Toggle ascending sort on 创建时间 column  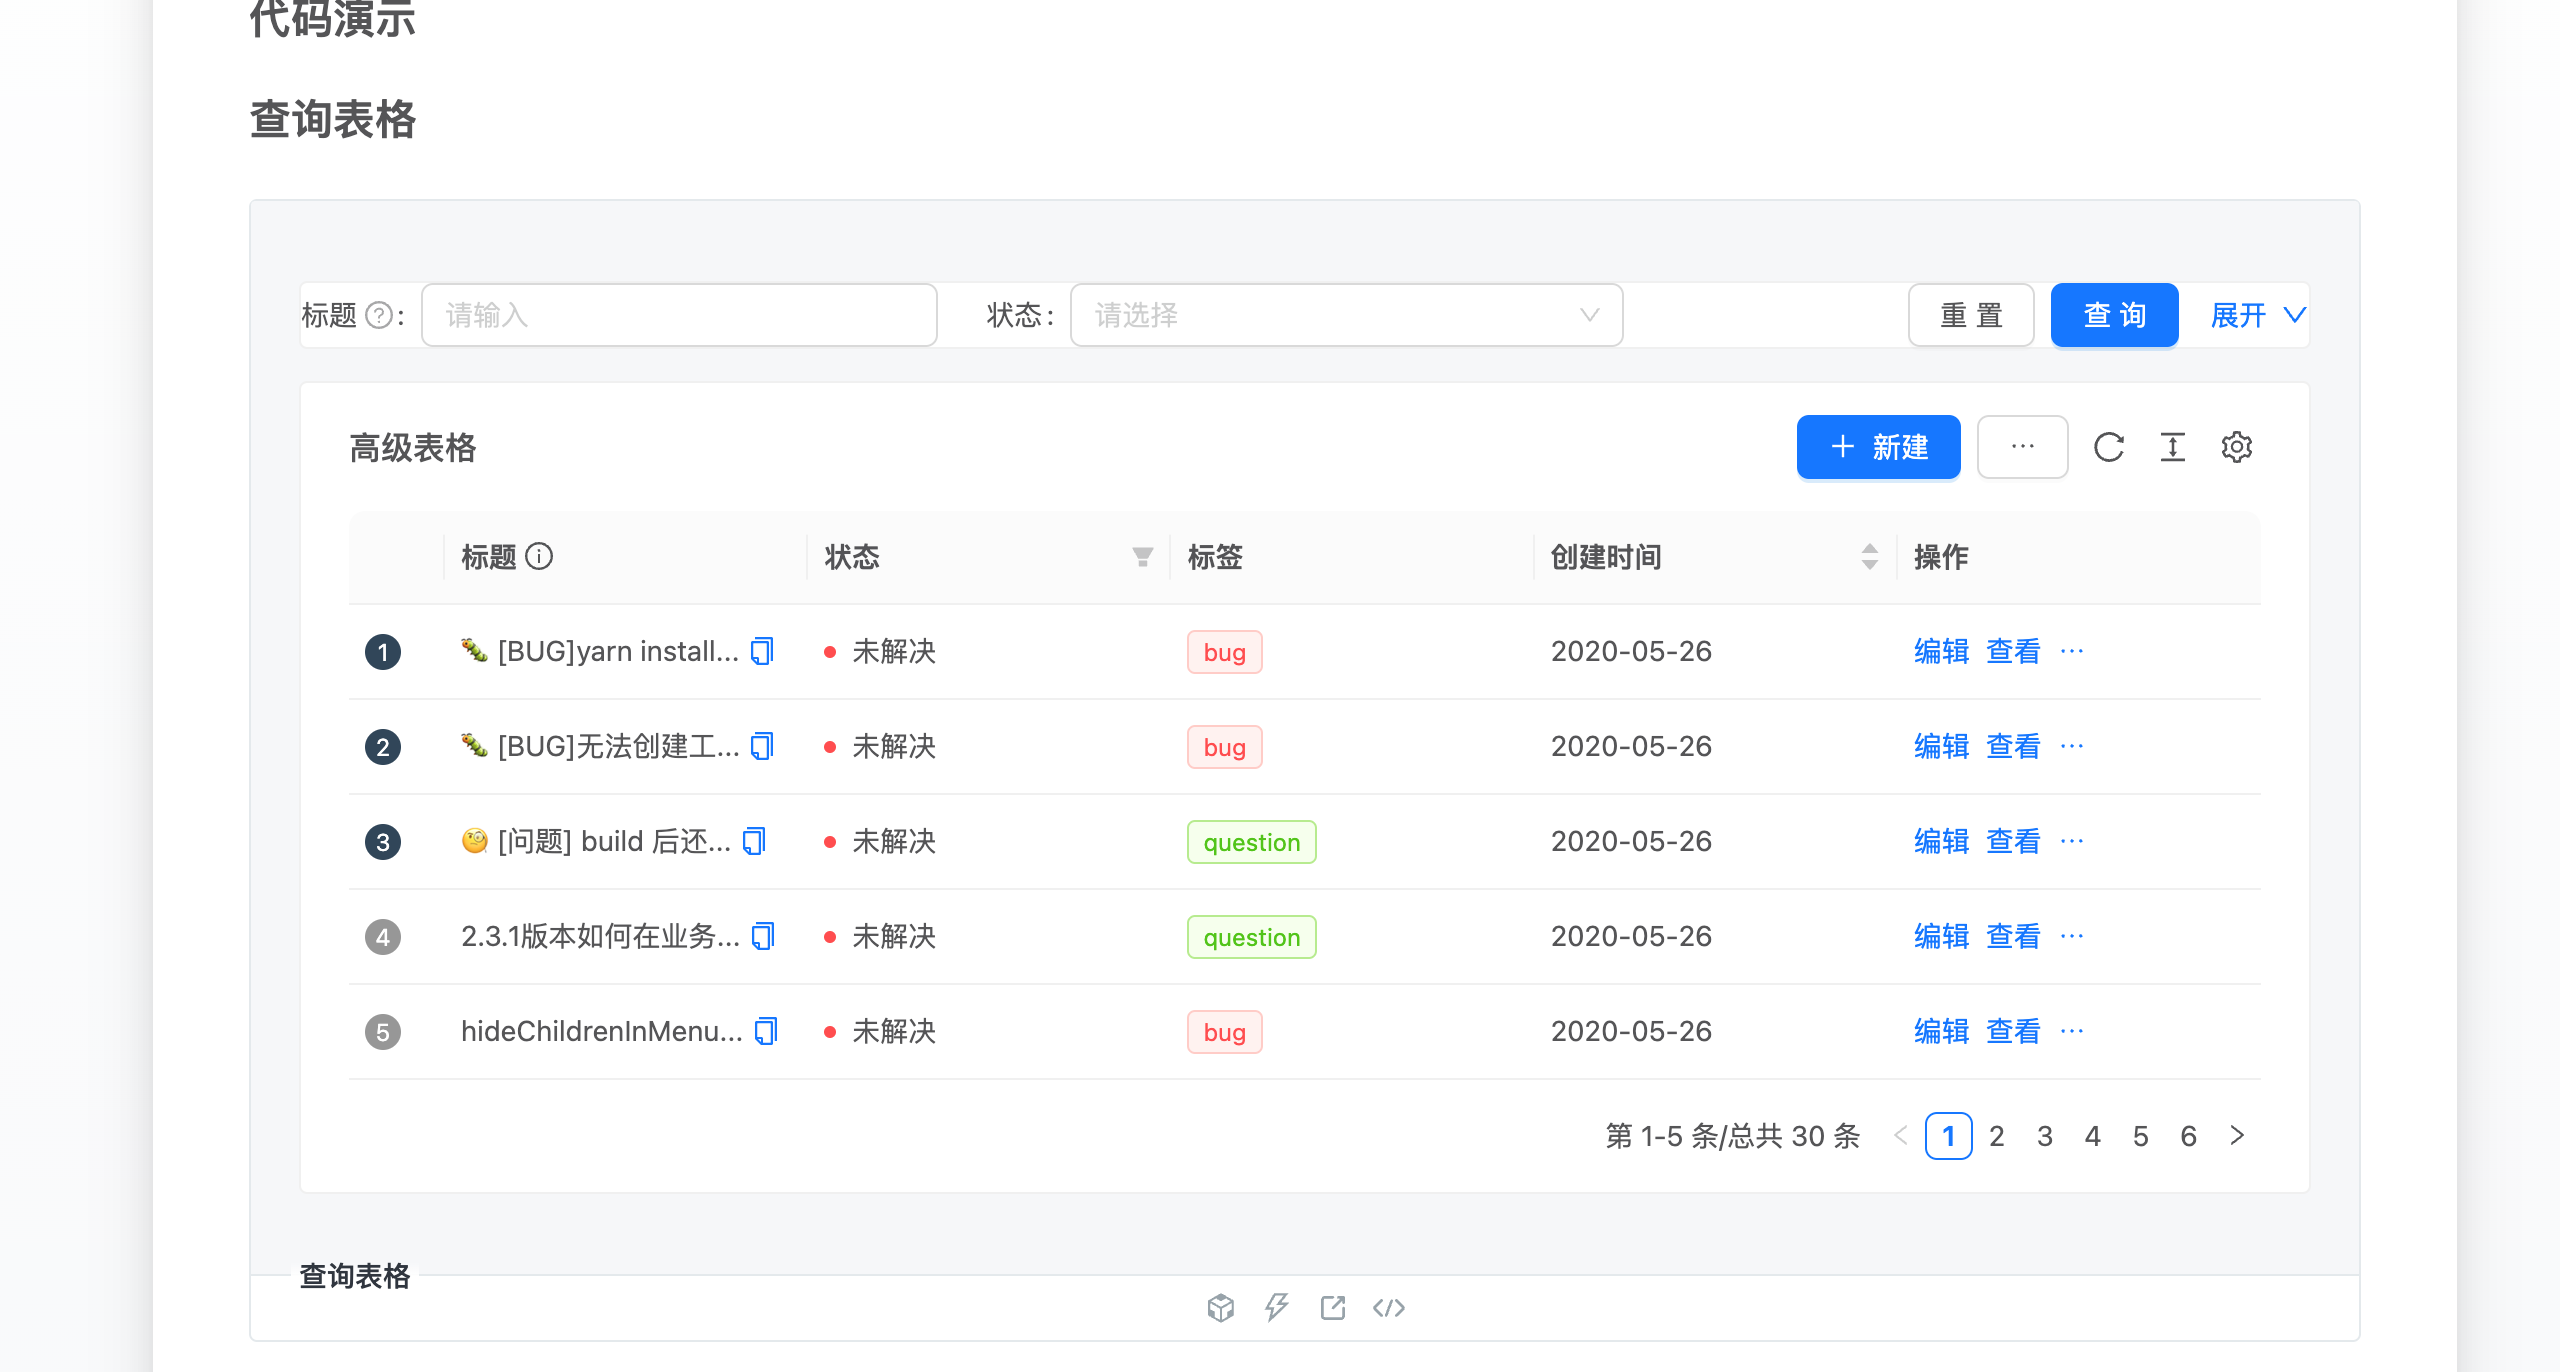coord(1869,549)
